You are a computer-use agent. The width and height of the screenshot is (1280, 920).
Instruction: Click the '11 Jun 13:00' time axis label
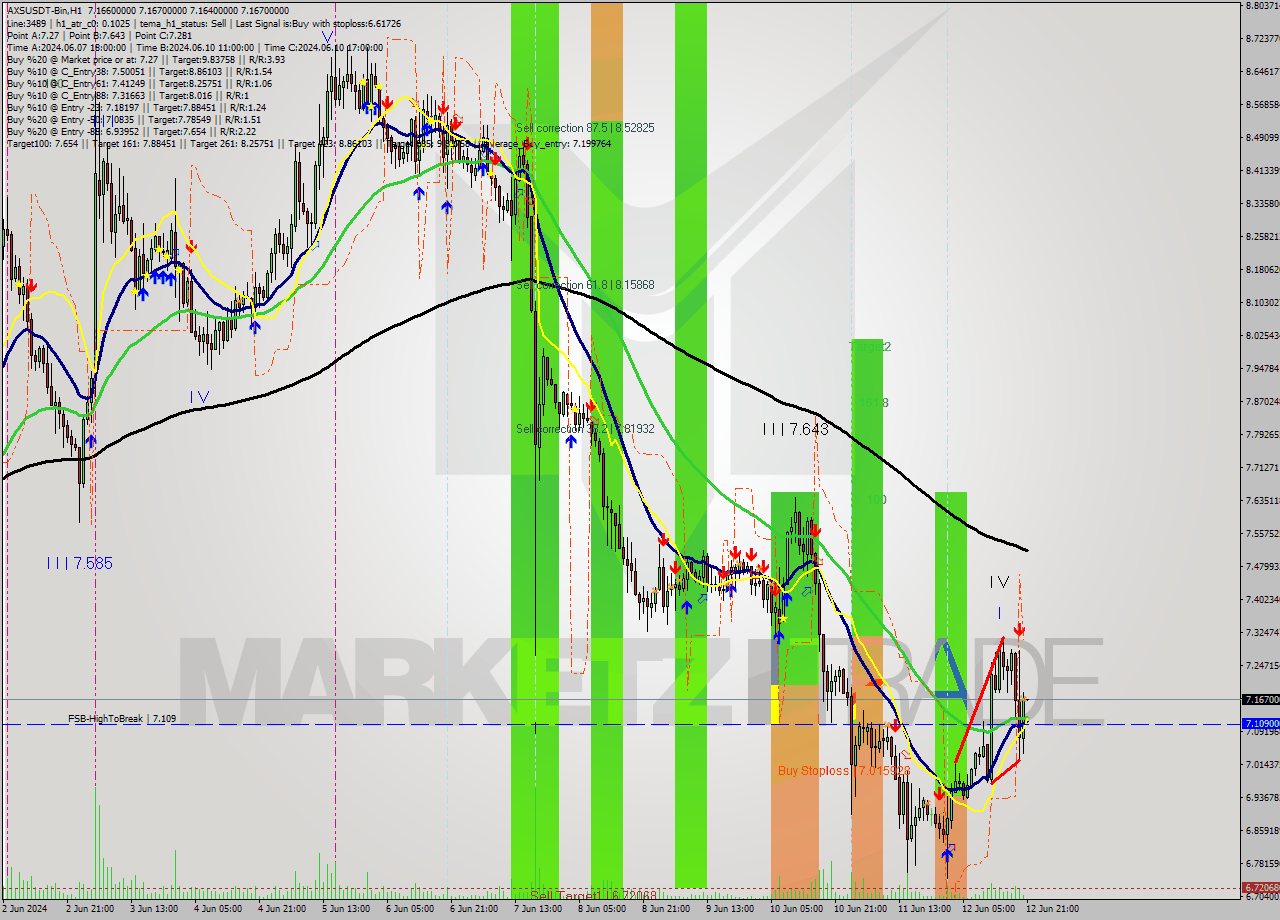pyautogui.click(x=922, y=909)
